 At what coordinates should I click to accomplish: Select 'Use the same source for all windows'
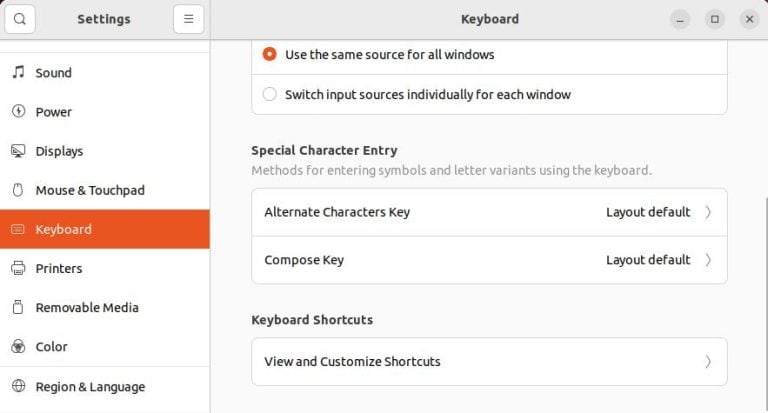[270, 55]
